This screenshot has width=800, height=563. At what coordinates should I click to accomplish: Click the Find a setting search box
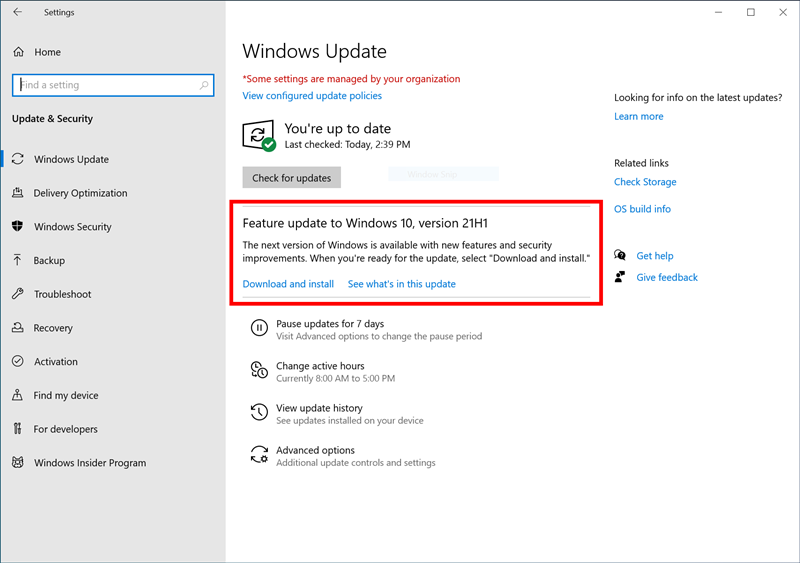113,85
